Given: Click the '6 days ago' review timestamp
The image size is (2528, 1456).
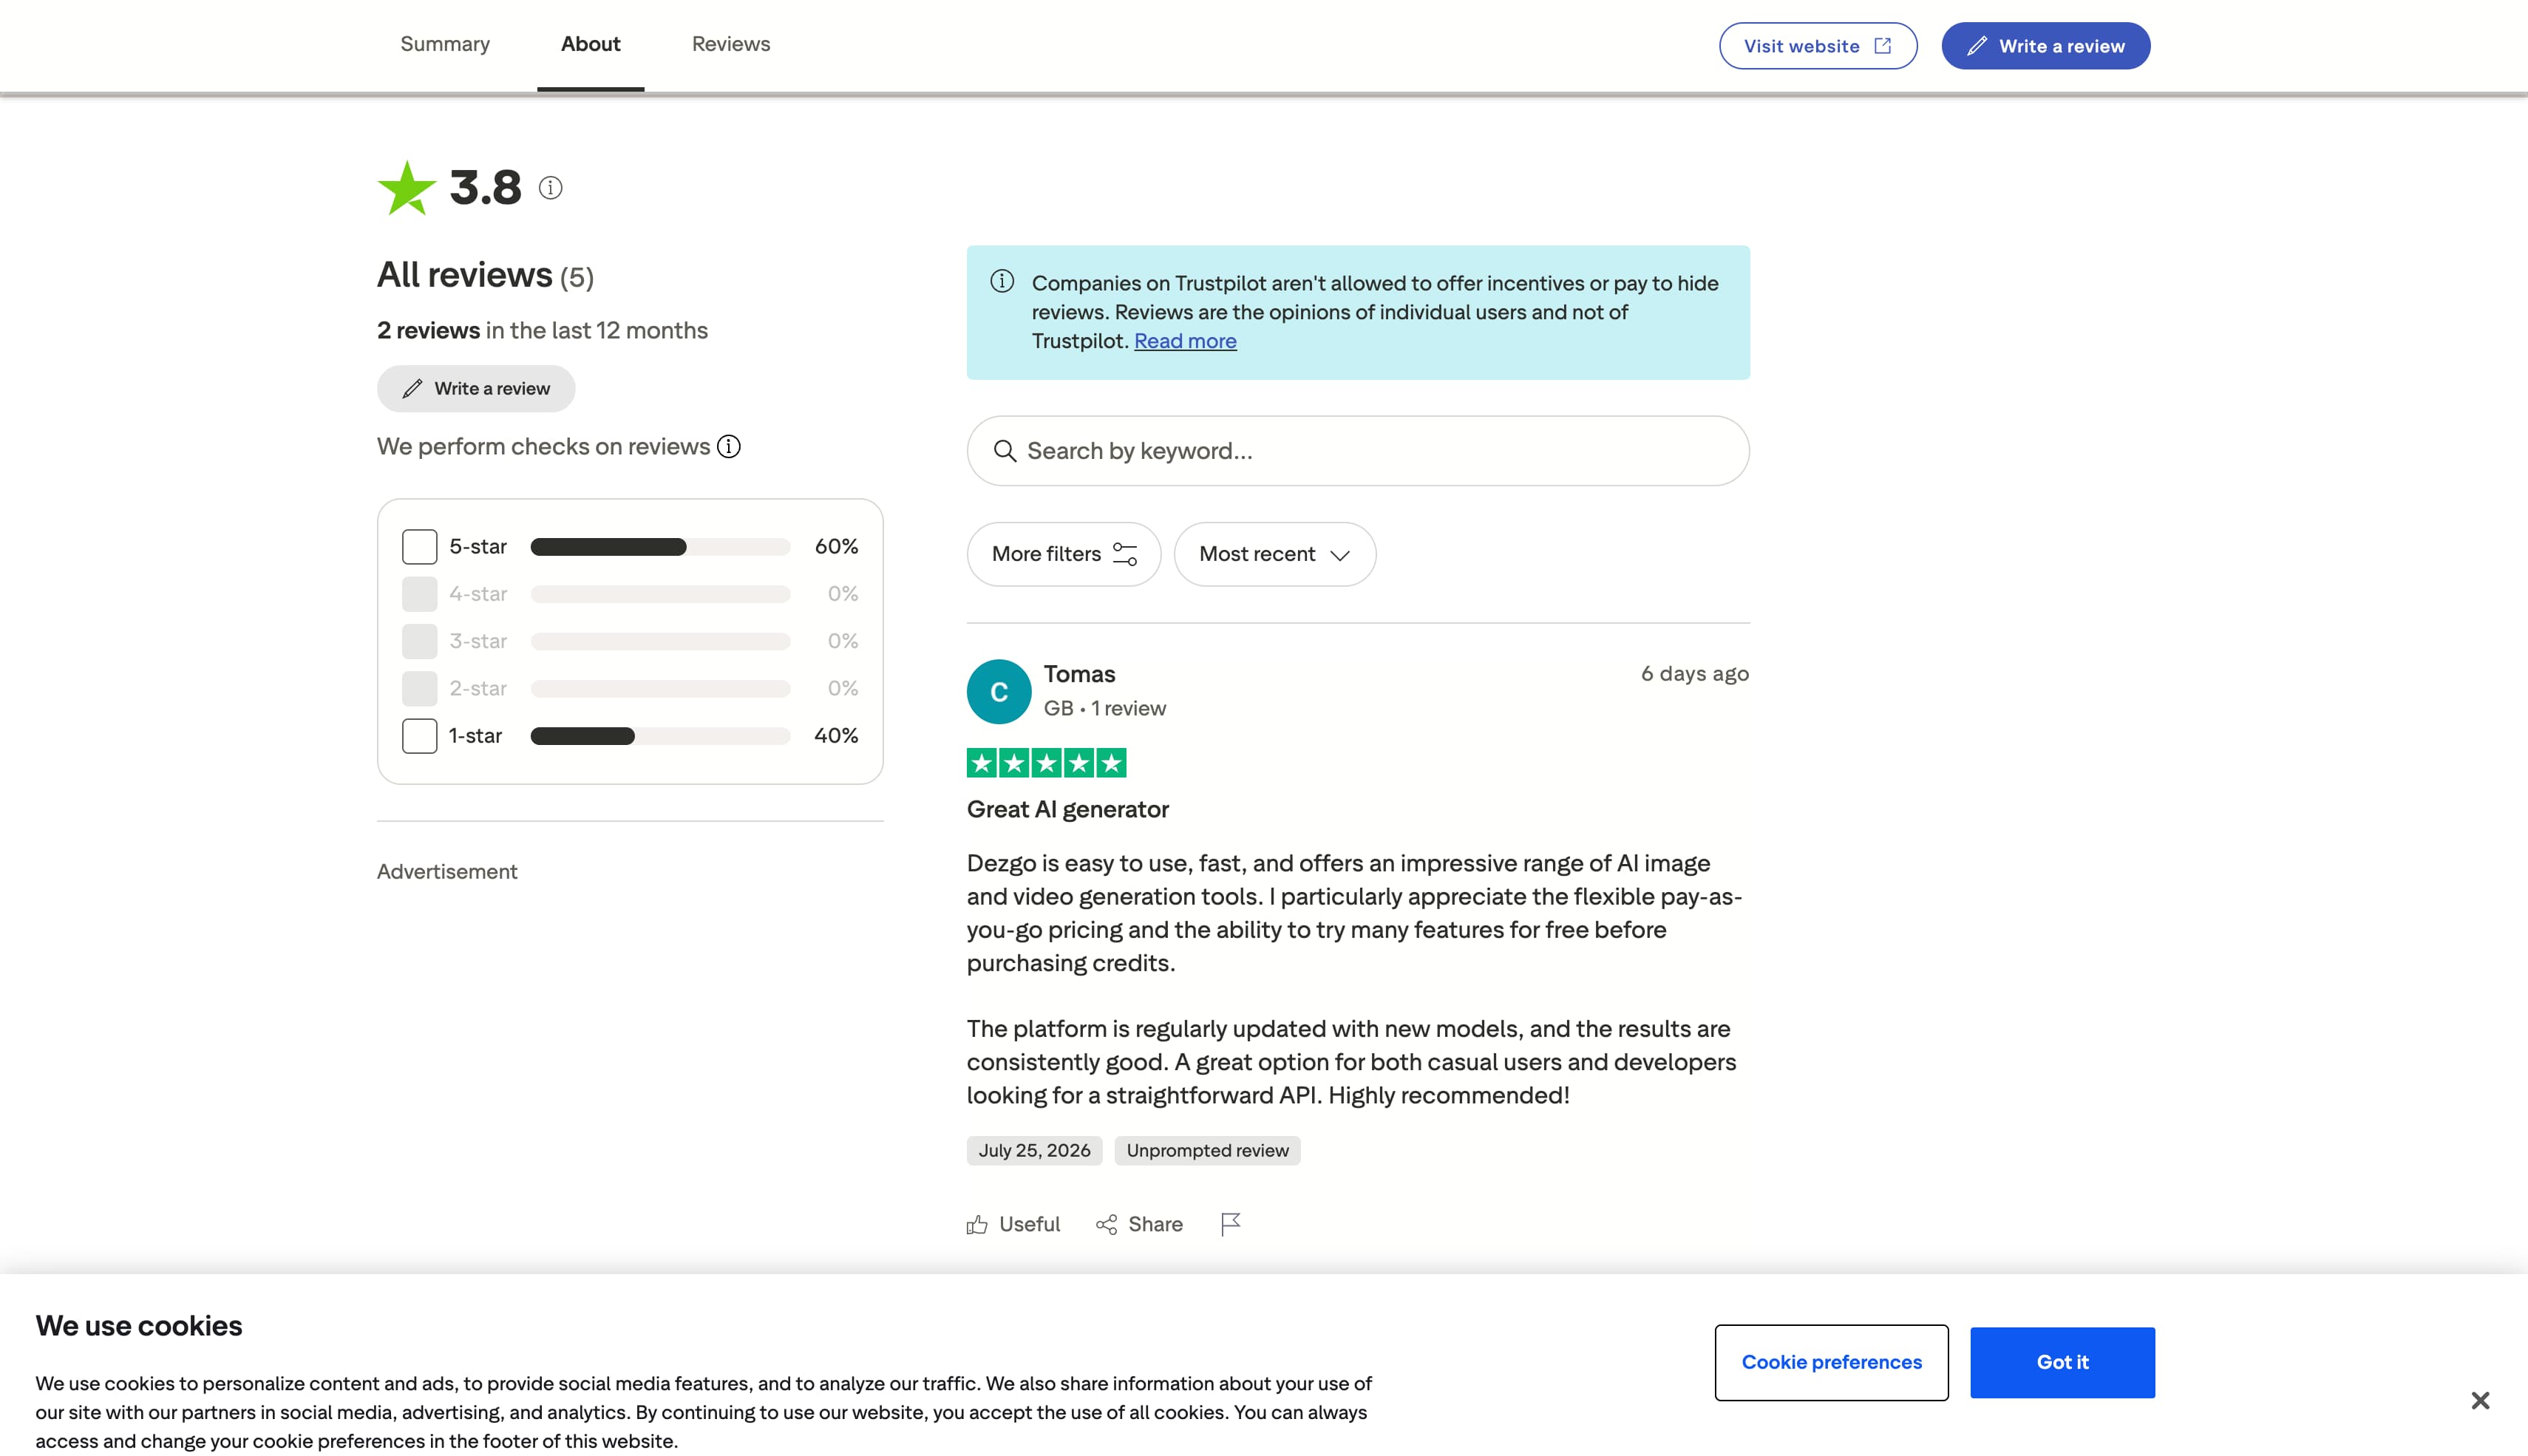Looking at the screenshot, I should pyautogui.click(x=1695, y=674).
